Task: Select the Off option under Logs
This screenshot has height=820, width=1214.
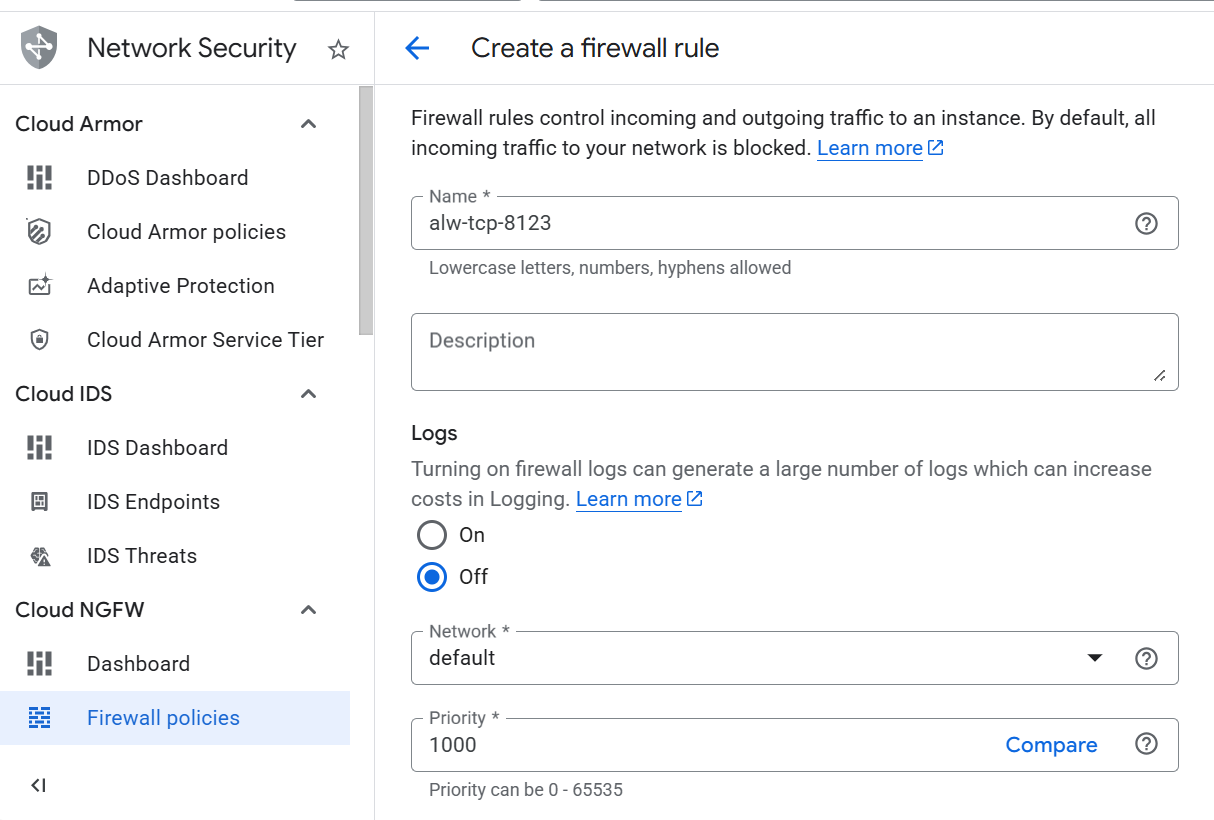Action: coord(431,576)
